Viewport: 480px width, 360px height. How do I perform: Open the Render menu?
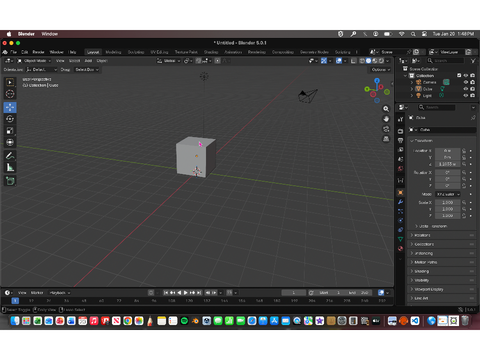(x=38, y=52)
